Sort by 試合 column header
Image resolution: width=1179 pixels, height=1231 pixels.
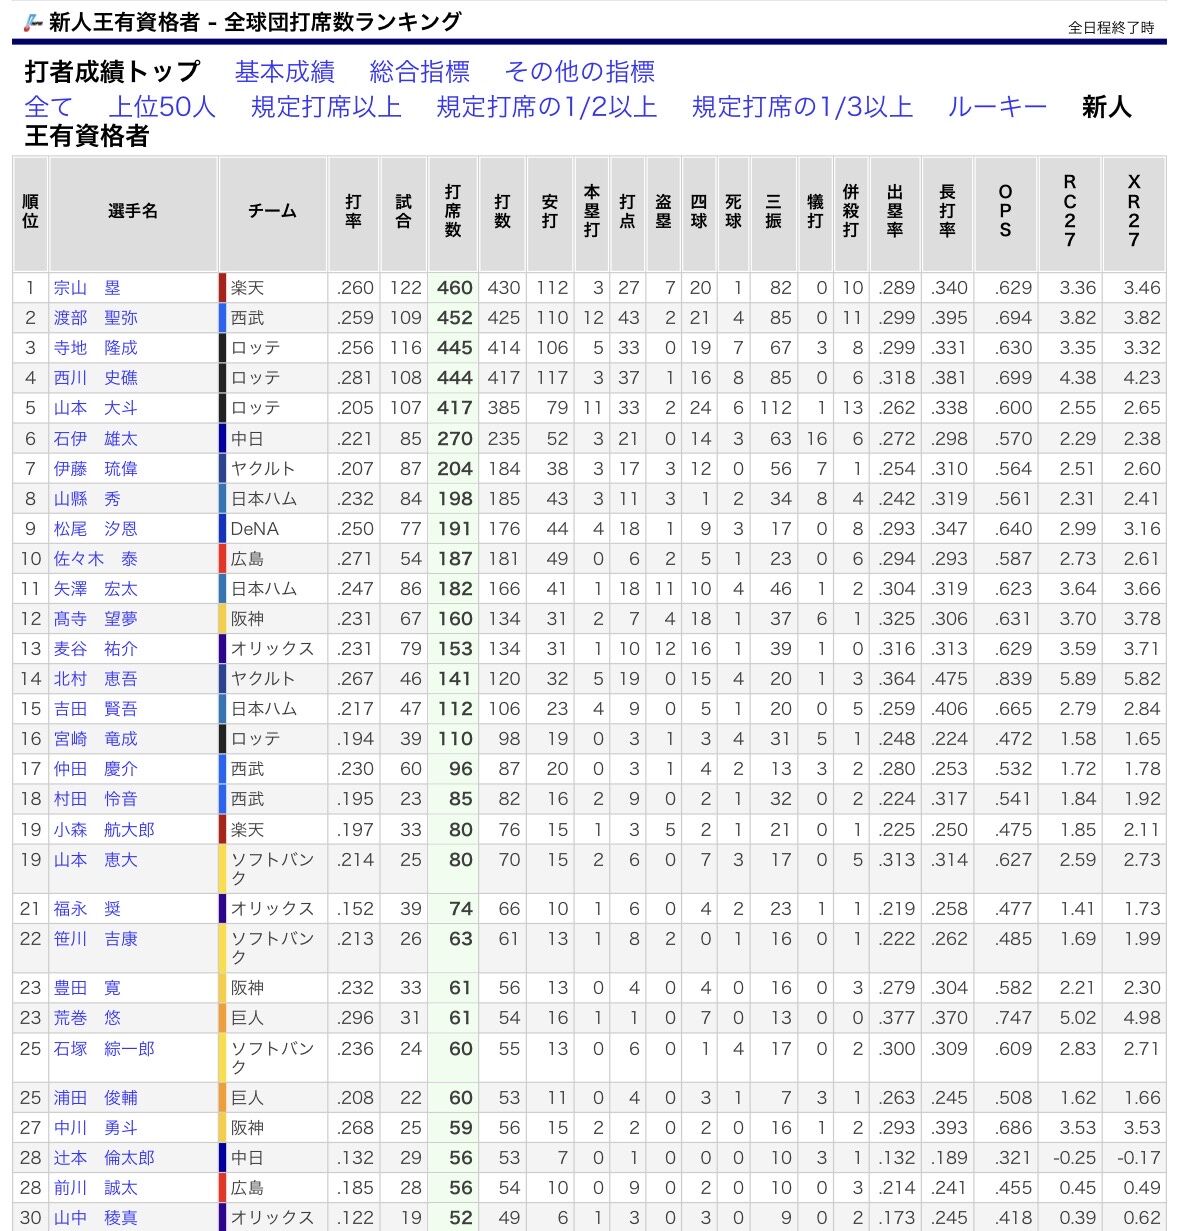click(403, 212)
